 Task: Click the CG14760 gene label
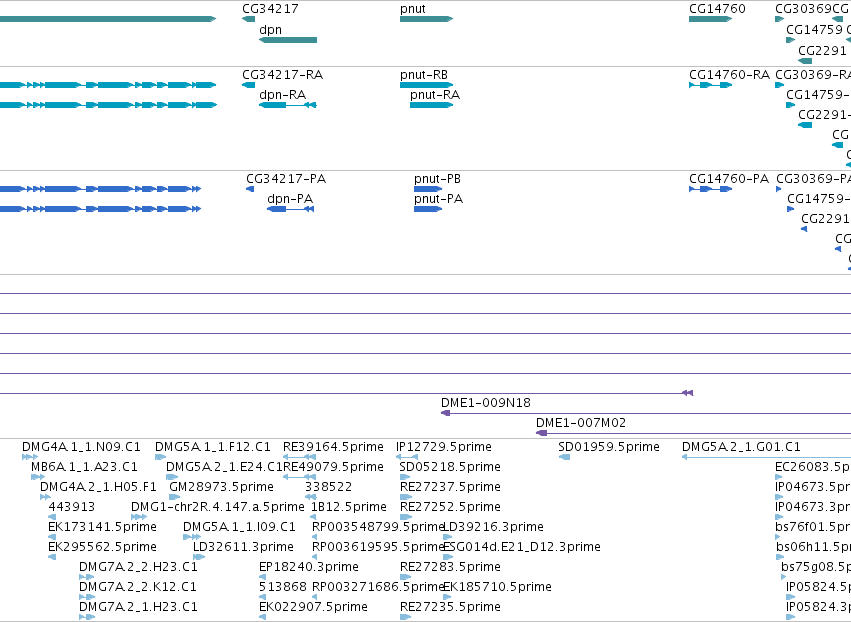pyautogui.click(x=717, y=9)
